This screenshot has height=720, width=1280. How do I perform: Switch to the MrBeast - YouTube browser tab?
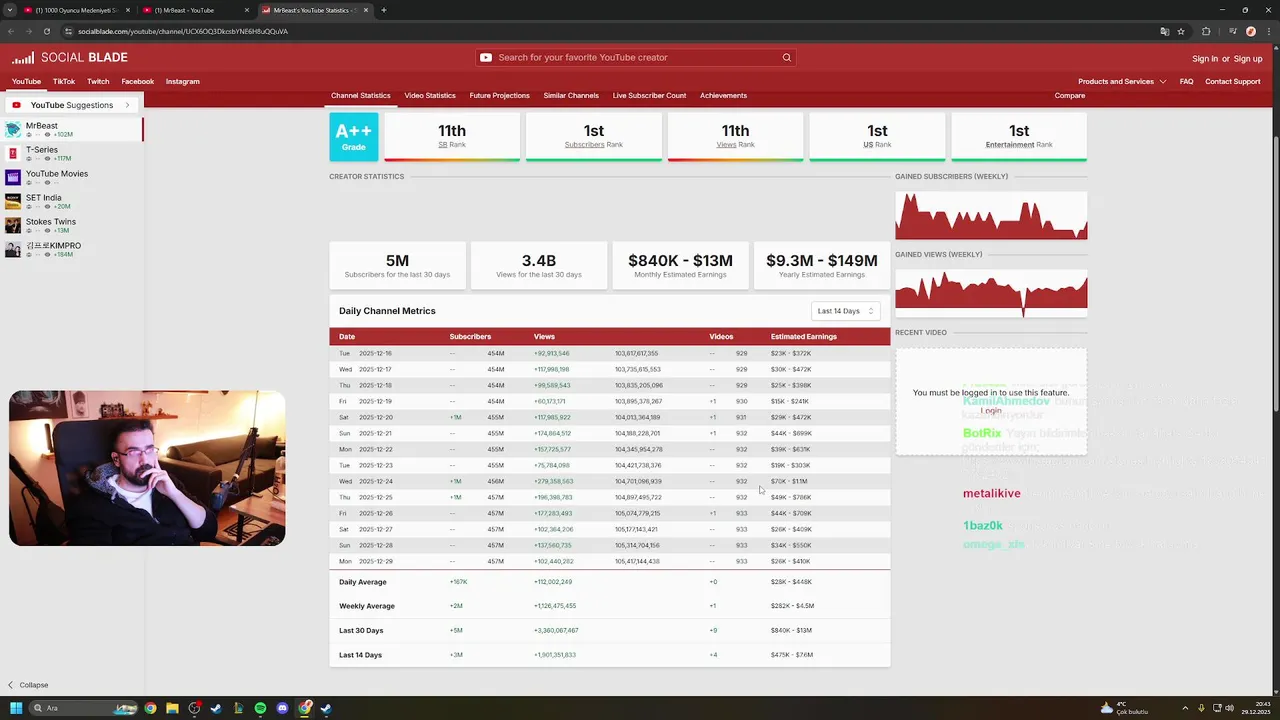tap(194, 10)
